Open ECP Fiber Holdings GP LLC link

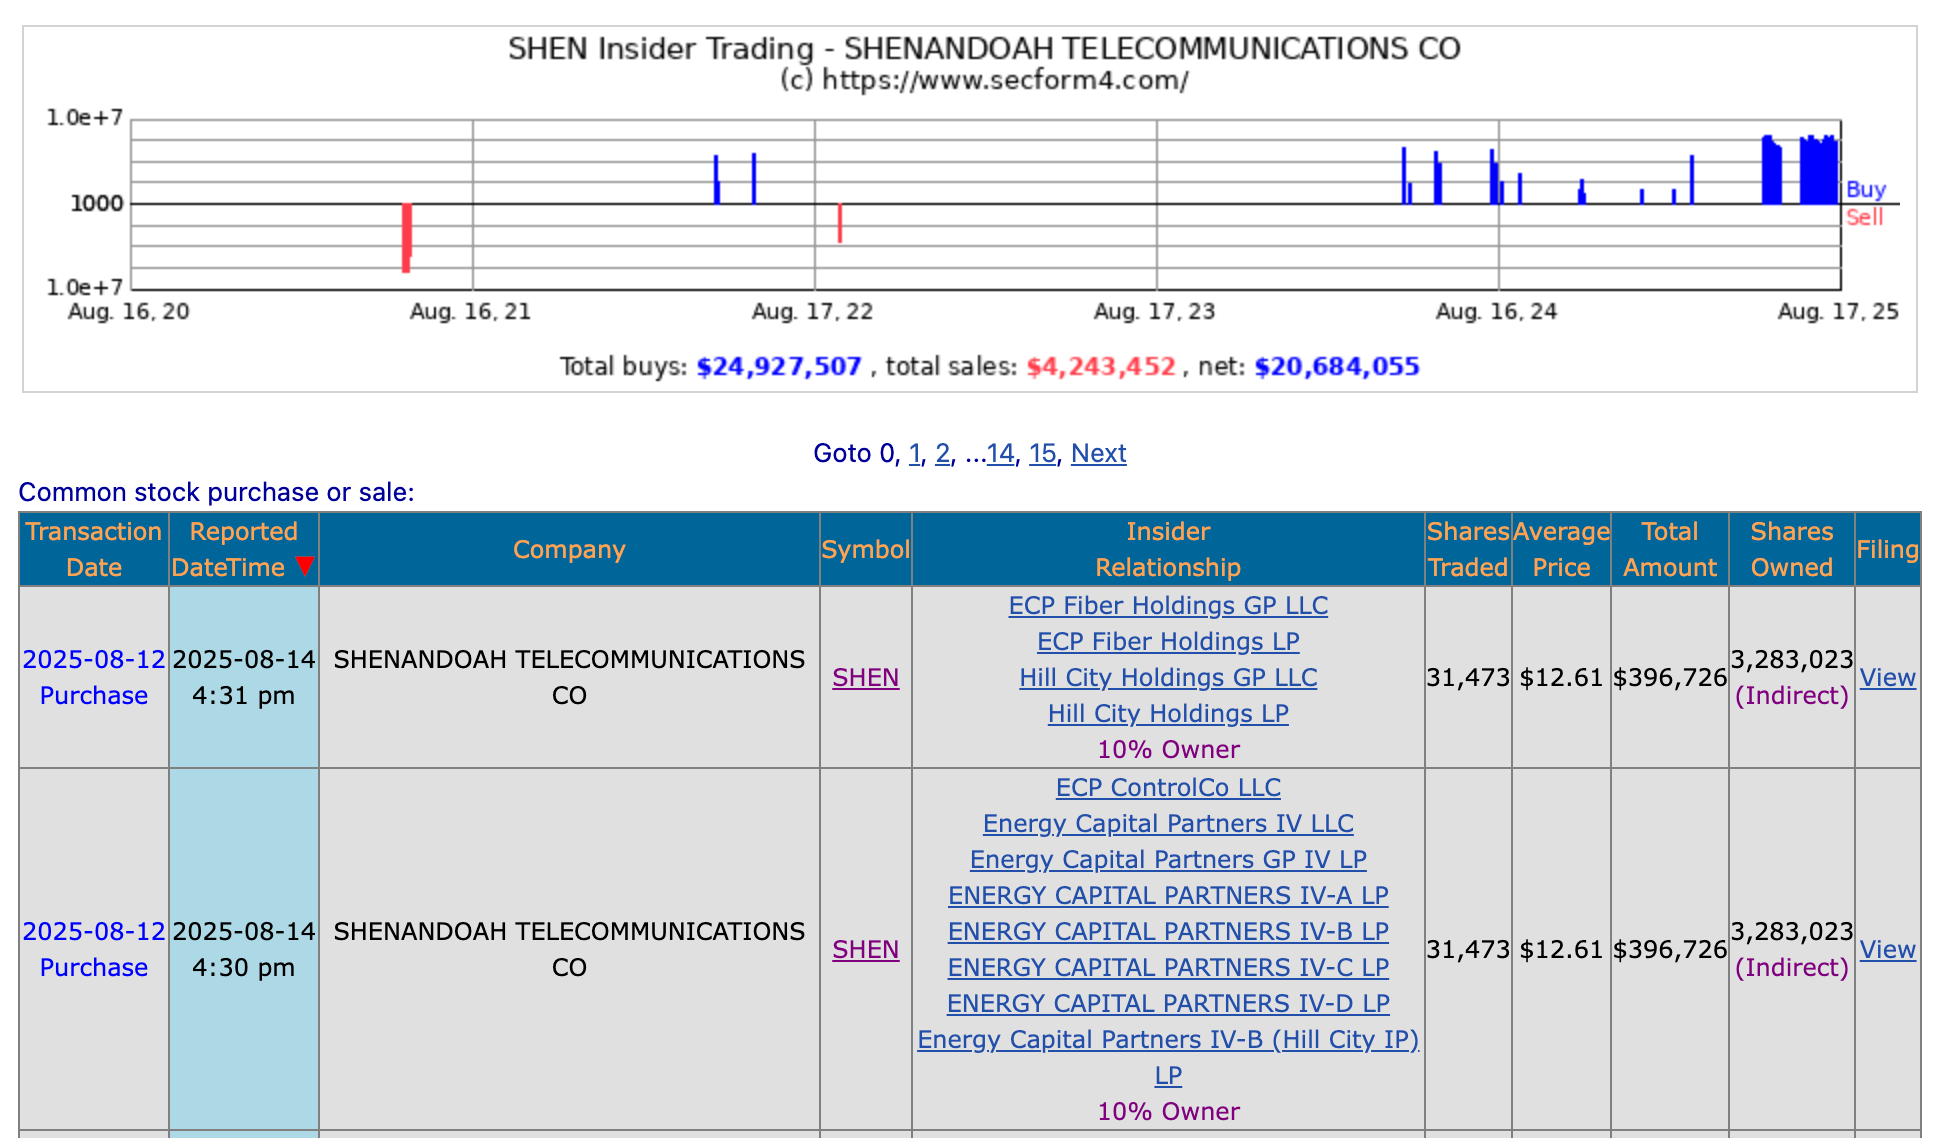click(1167, 606)
